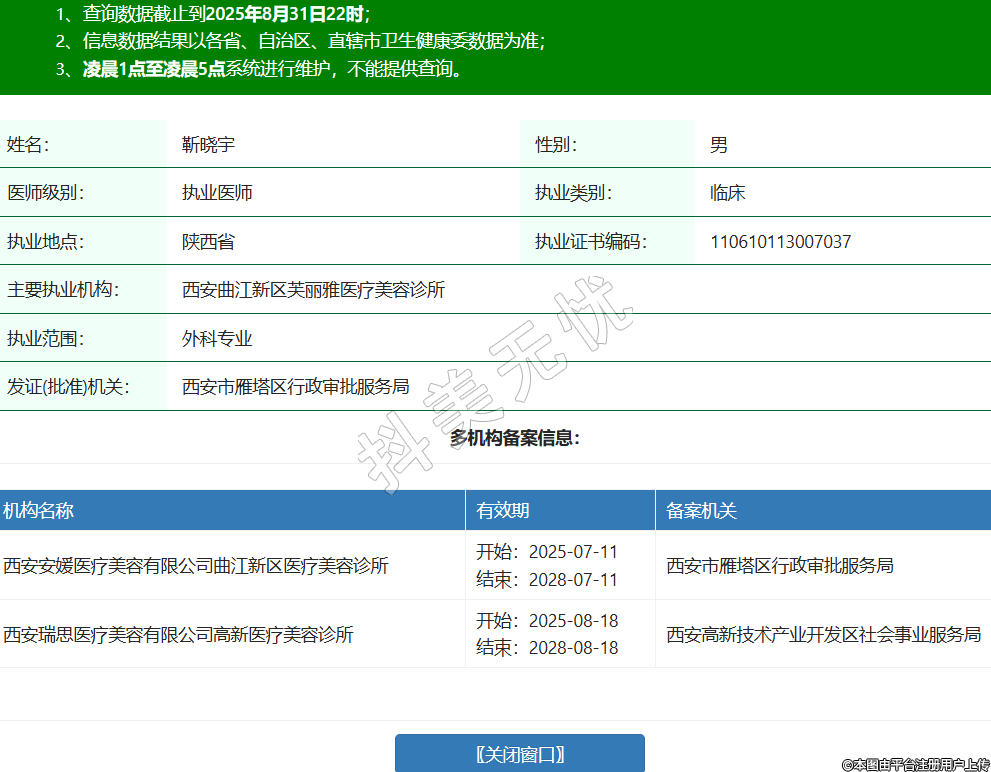Select the 西安瑞思医疗美容有限公司高新医疗美容诊所 row
The width and height of the screenshot is (991, 772).
pyautogui.click(x=178, y=635)
